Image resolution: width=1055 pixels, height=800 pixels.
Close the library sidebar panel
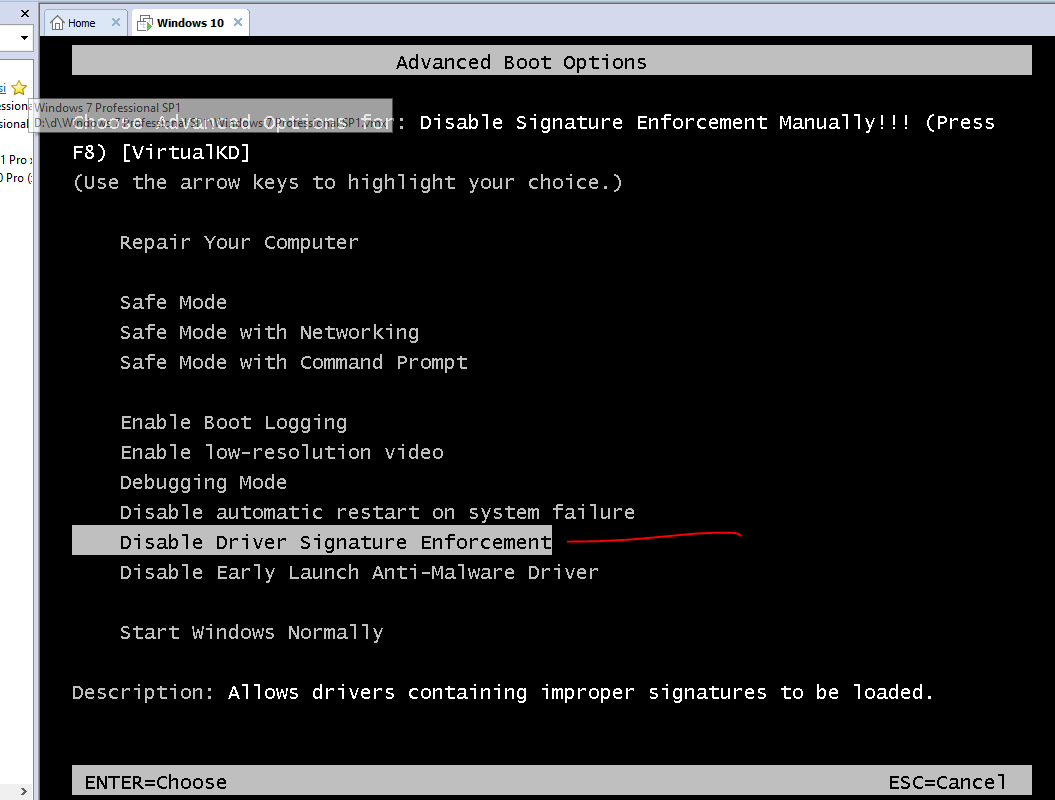pos(25,13)
